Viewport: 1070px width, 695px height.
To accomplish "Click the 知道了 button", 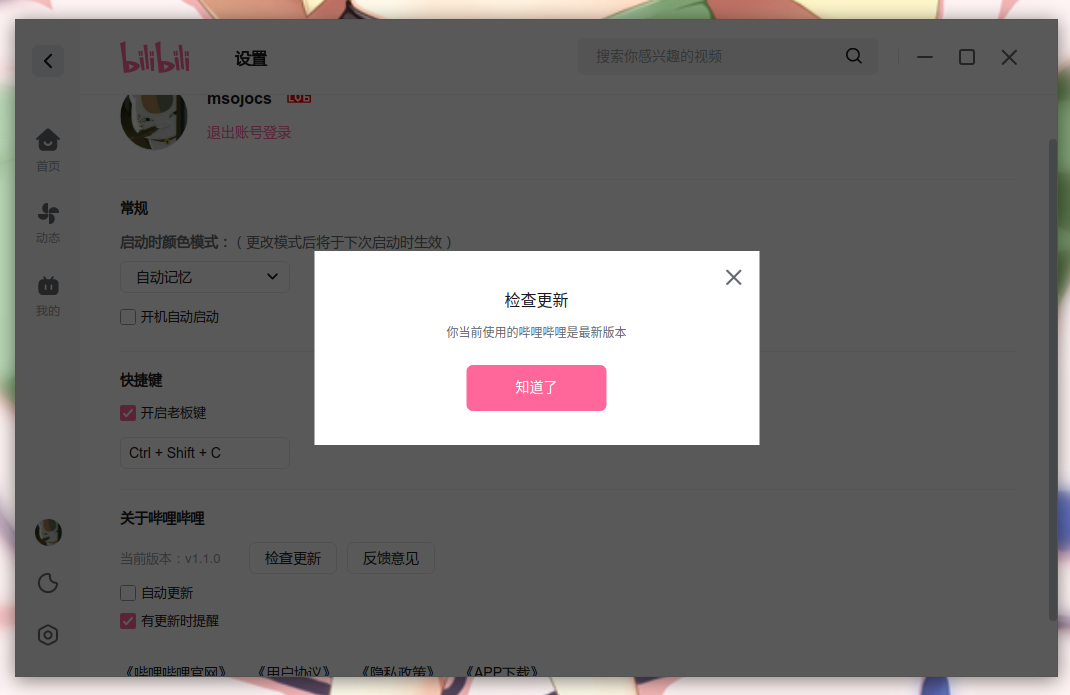I will click(536, 388).
